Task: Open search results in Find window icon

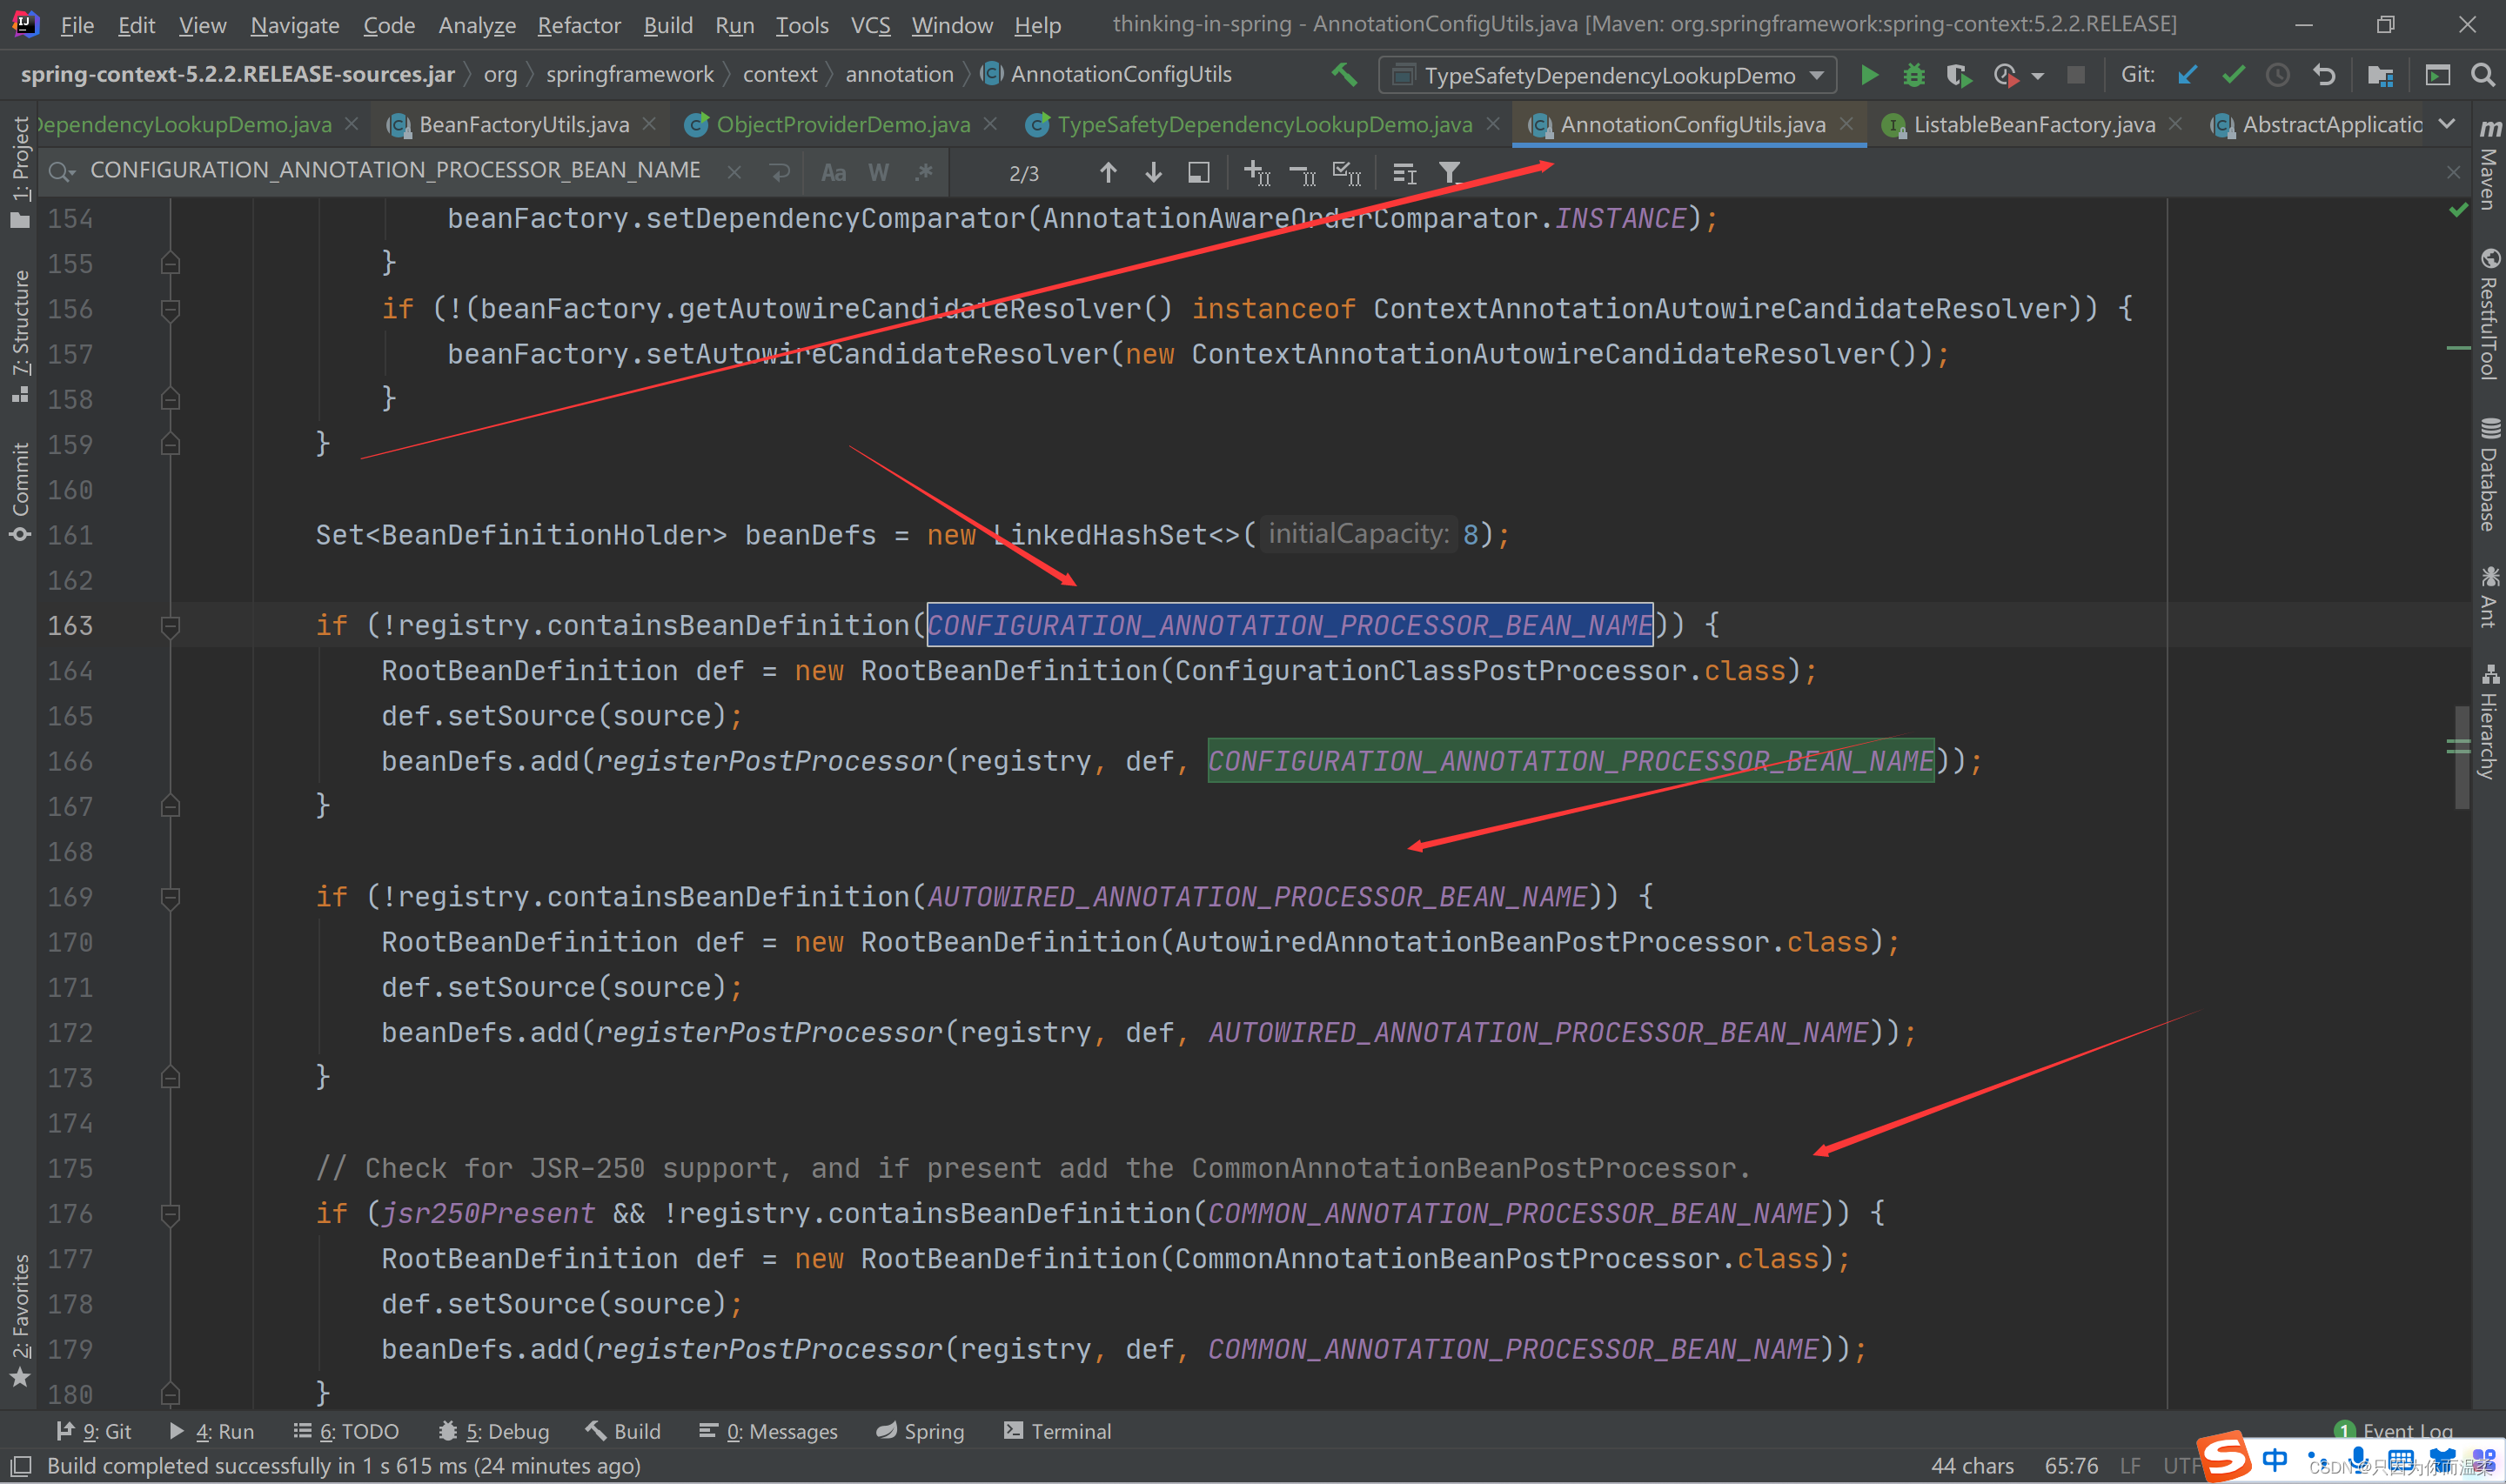Action: (1198, 173)
